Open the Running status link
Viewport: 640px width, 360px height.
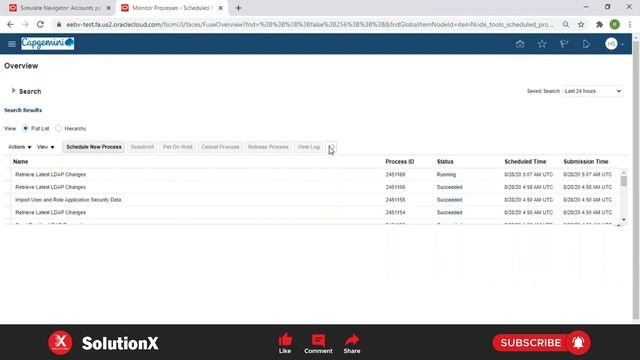(x=446, y=174)
